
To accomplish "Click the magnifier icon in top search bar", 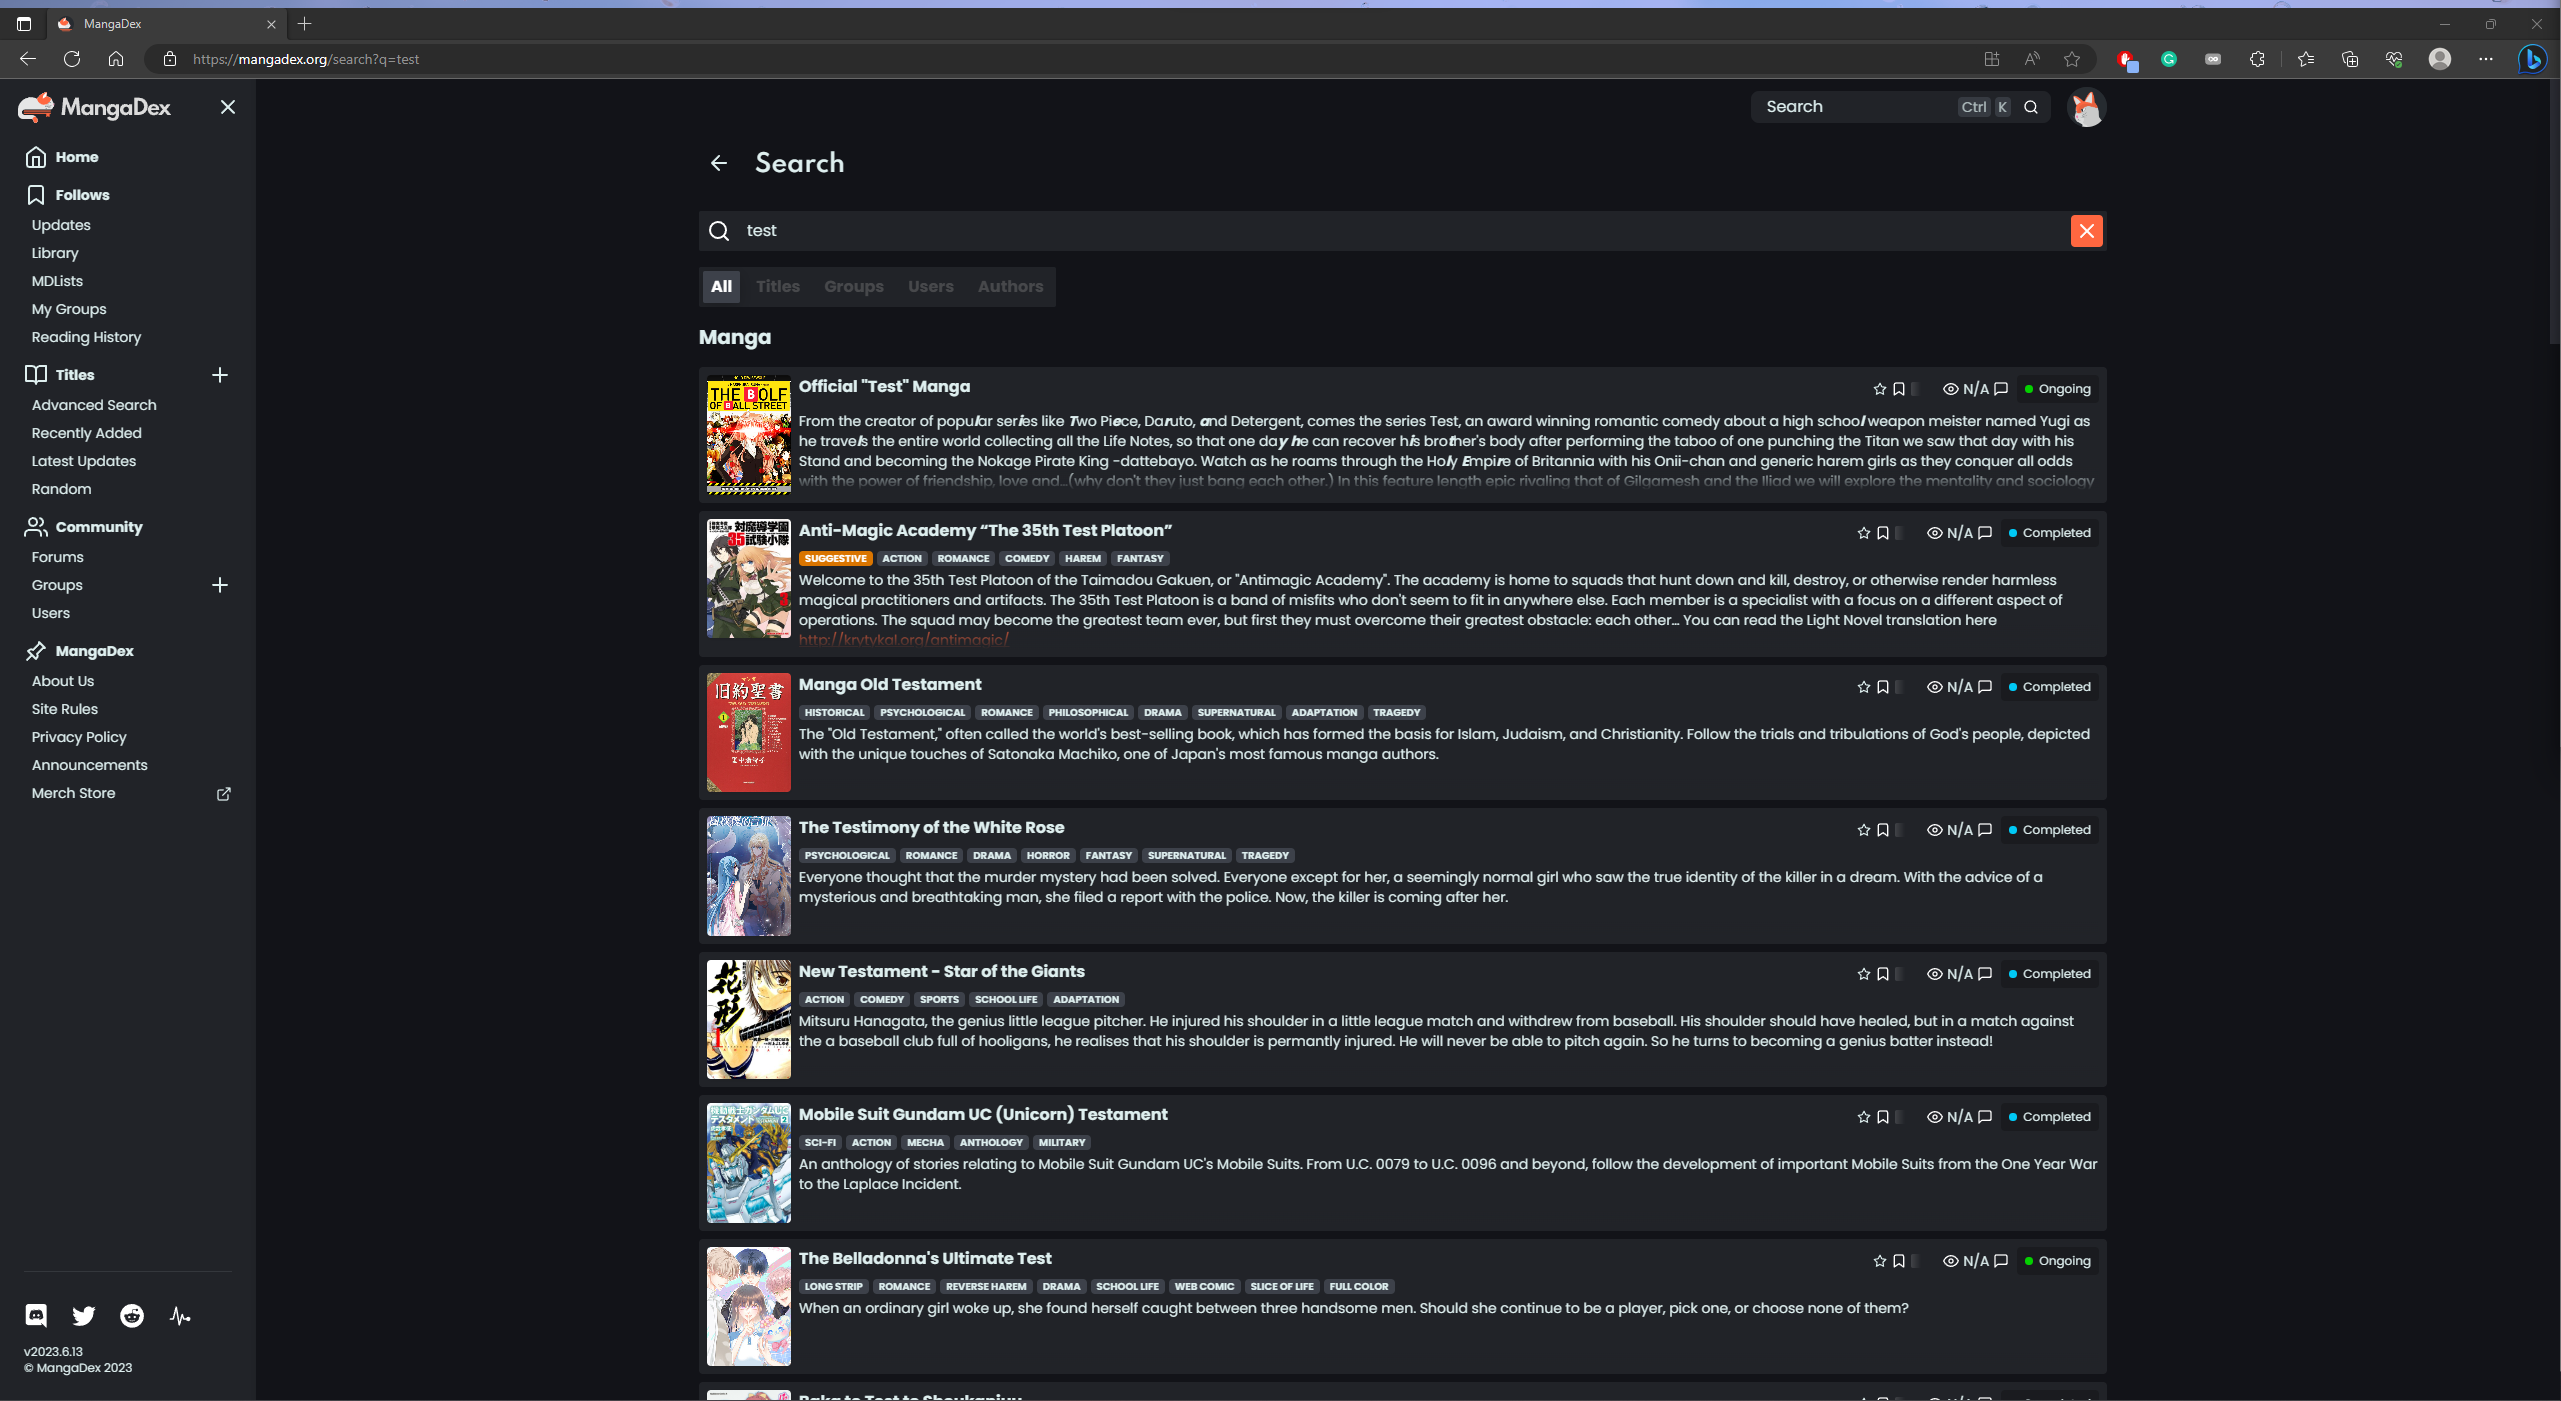I will [x=2031, y=107].
